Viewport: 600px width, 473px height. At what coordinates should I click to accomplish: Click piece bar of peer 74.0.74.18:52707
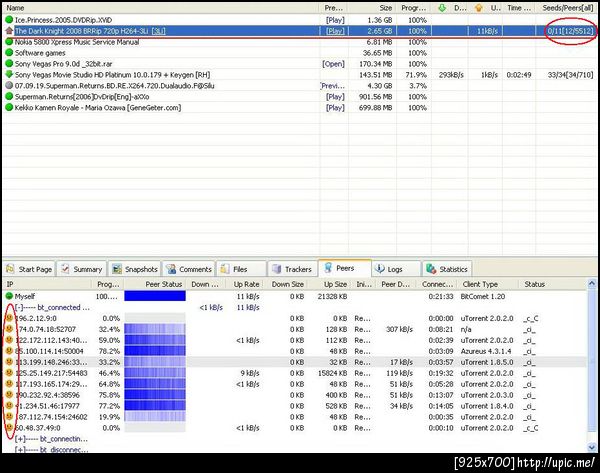click(155, 329)
